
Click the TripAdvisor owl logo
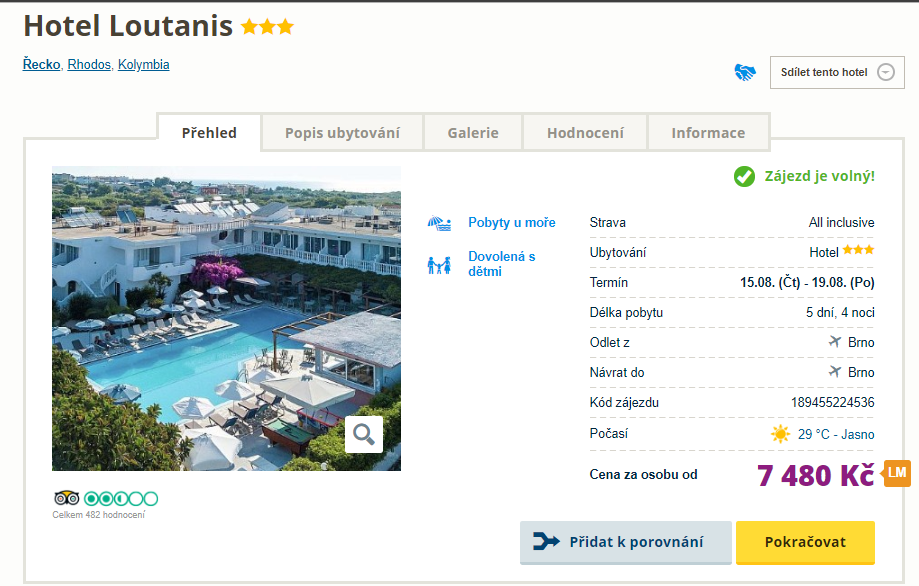[x=66, y=498]
